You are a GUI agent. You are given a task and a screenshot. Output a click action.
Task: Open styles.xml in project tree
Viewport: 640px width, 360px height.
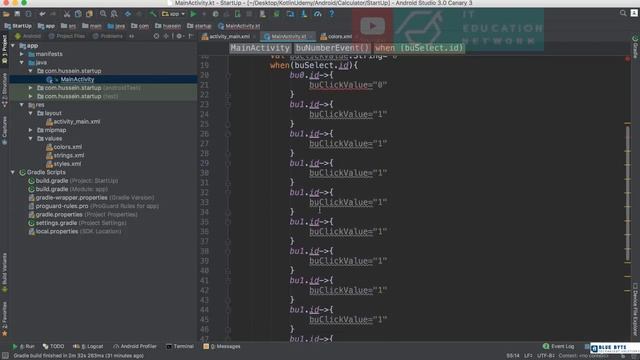tap(63, 164)
